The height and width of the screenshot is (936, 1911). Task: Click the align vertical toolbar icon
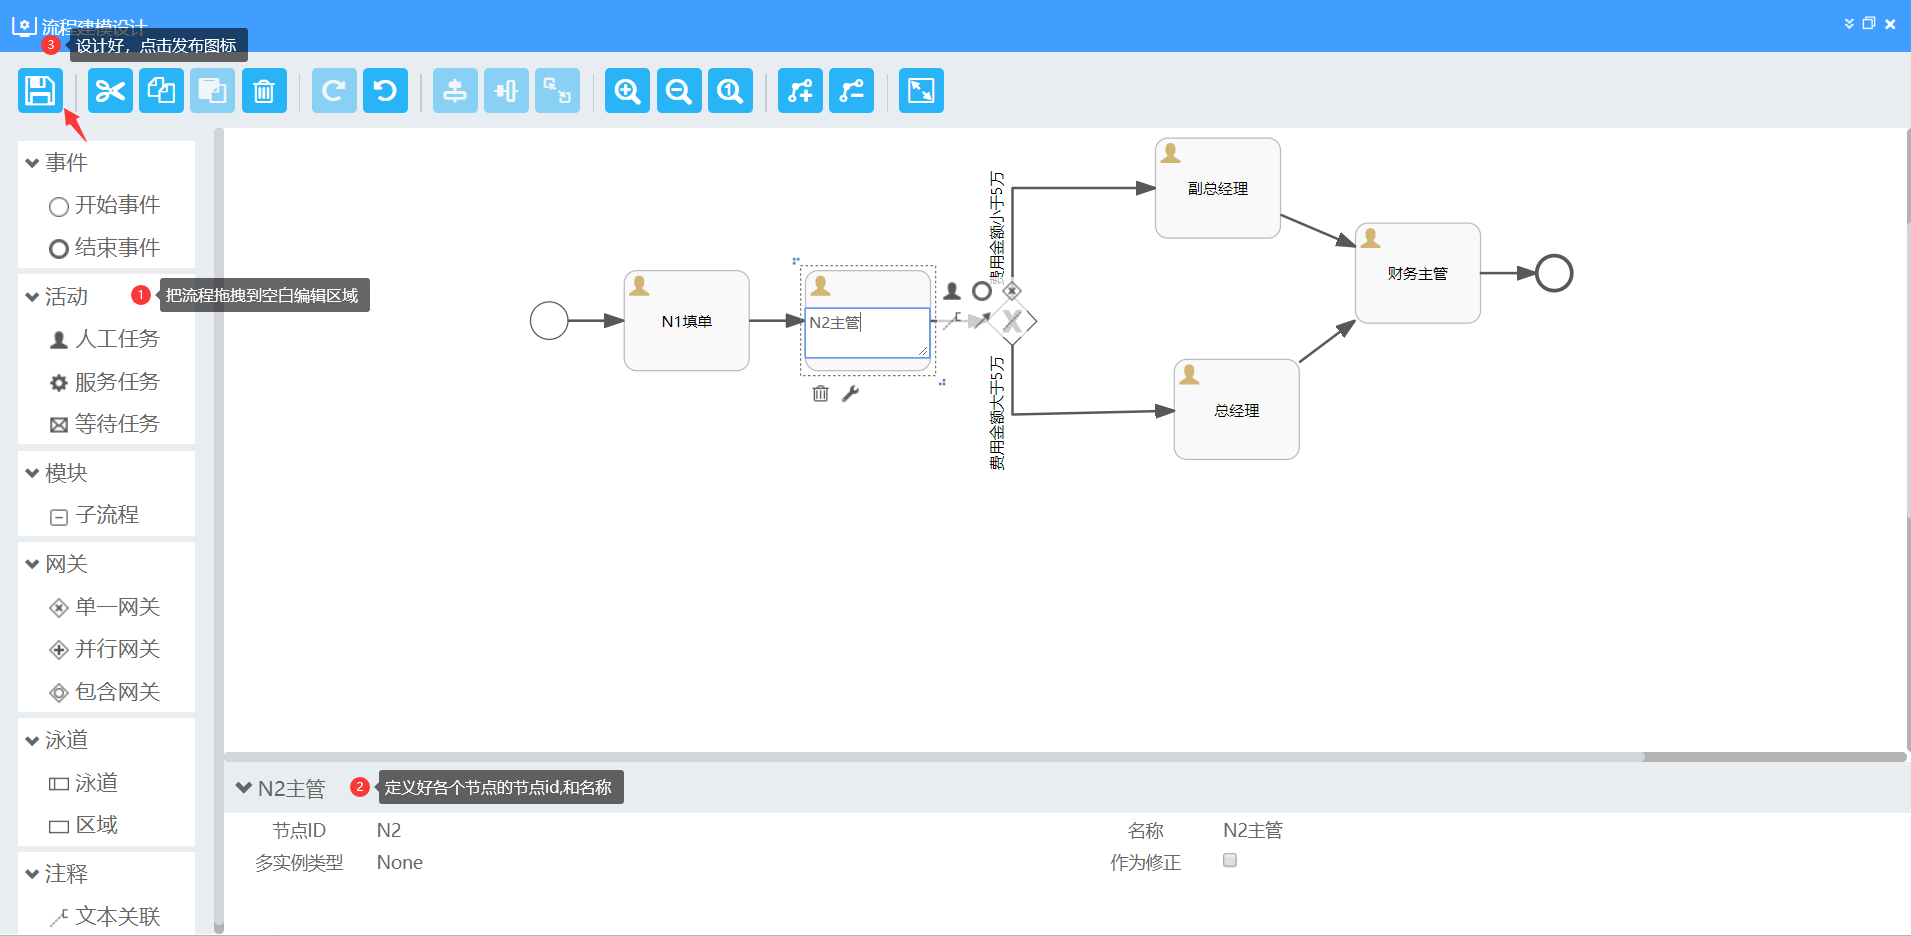455,91
